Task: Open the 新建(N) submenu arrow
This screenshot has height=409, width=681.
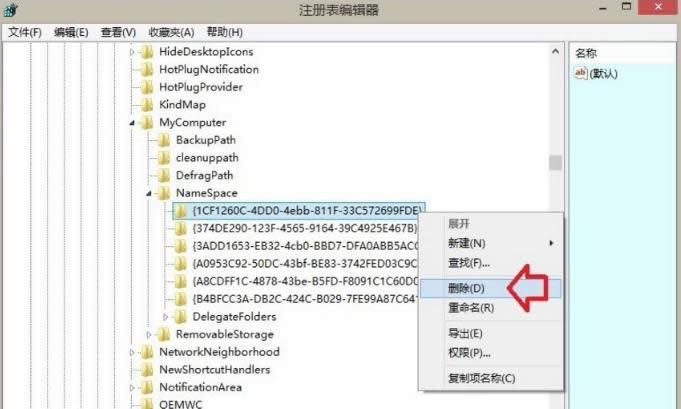Action: pos(551,243)
